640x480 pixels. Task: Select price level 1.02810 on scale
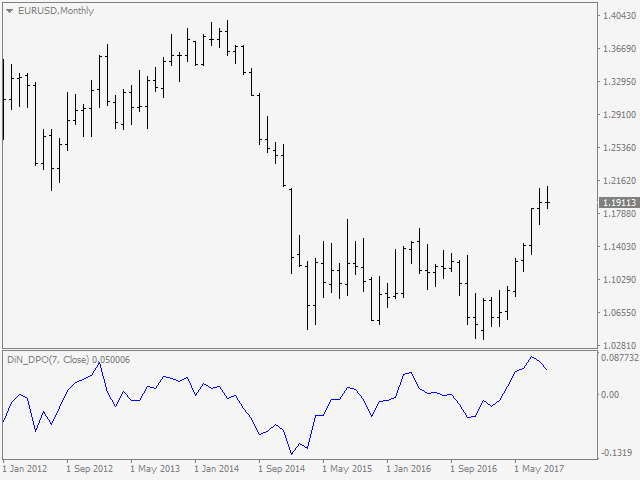(x=620, y=345)
